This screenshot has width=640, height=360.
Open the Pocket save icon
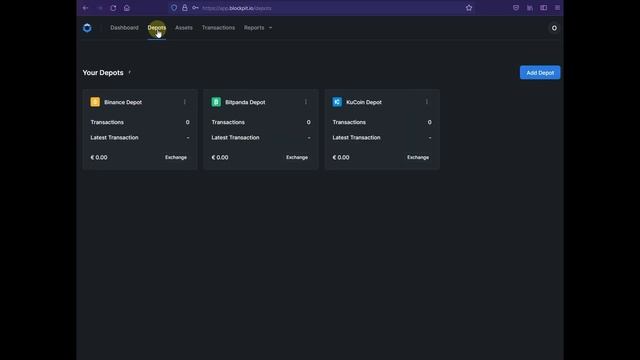516,8
